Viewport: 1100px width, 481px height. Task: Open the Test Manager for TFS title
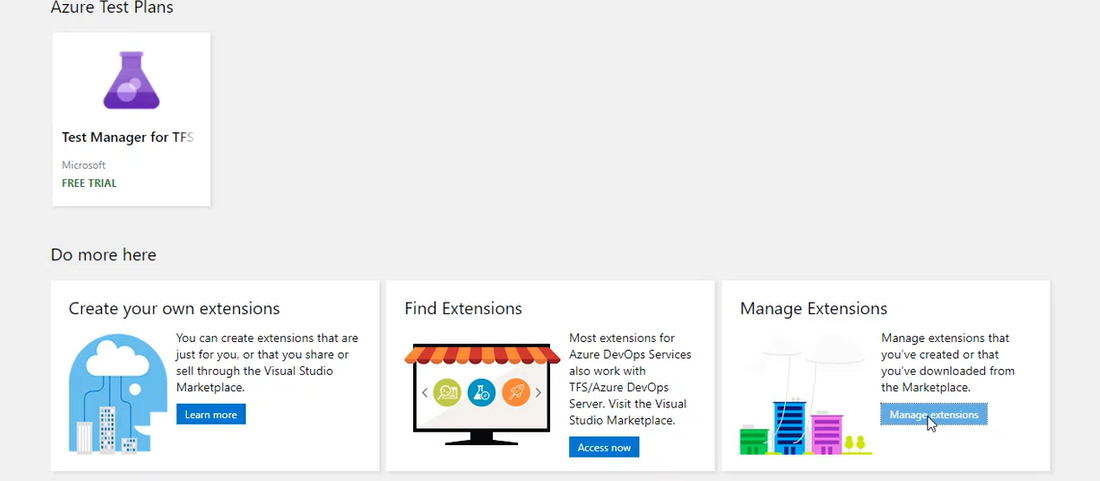click(128, 137)
